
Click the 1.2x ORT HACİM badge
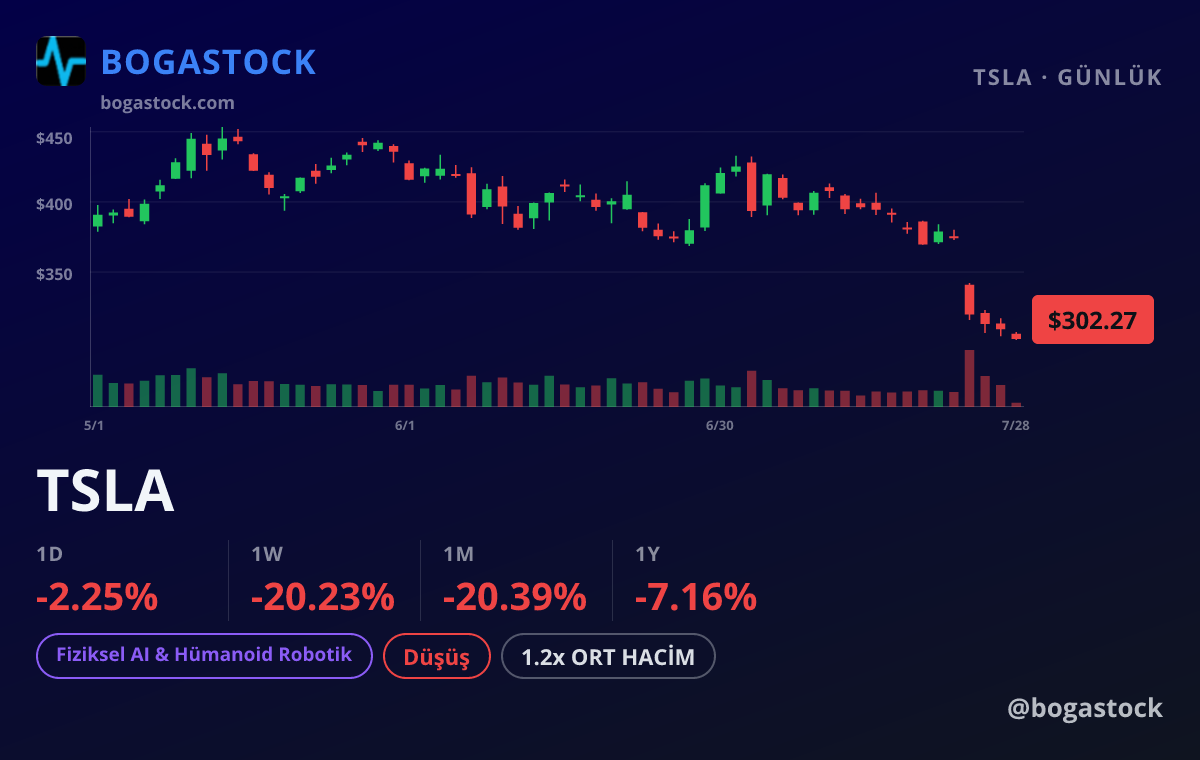point(608,657)
